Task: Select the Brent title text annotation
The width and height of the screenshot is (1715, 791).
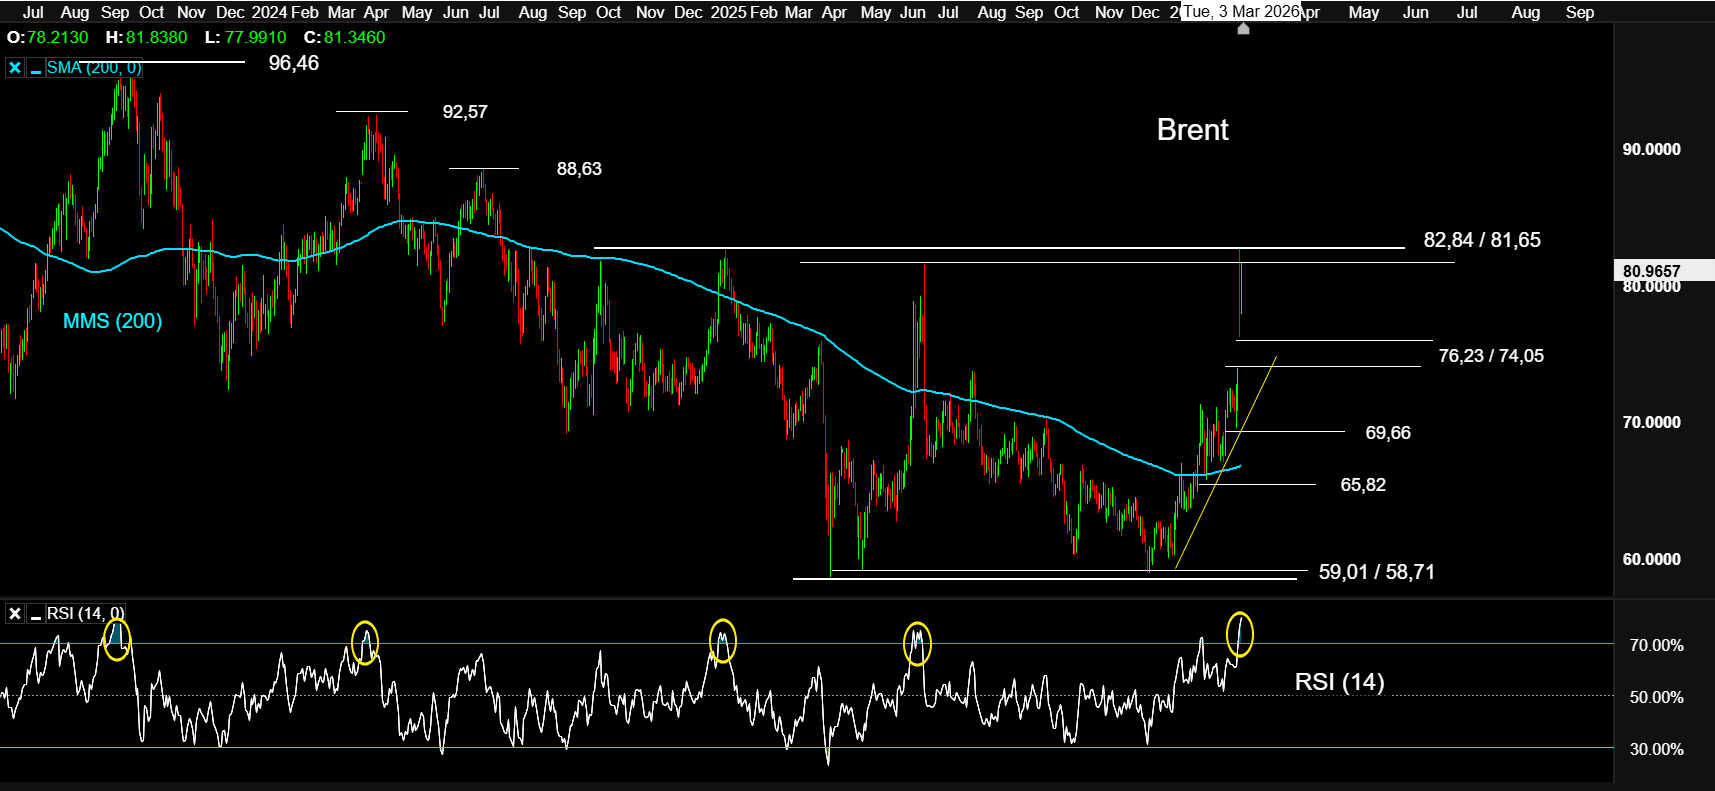Action: pyautogui.click(x=1192, y=130)
